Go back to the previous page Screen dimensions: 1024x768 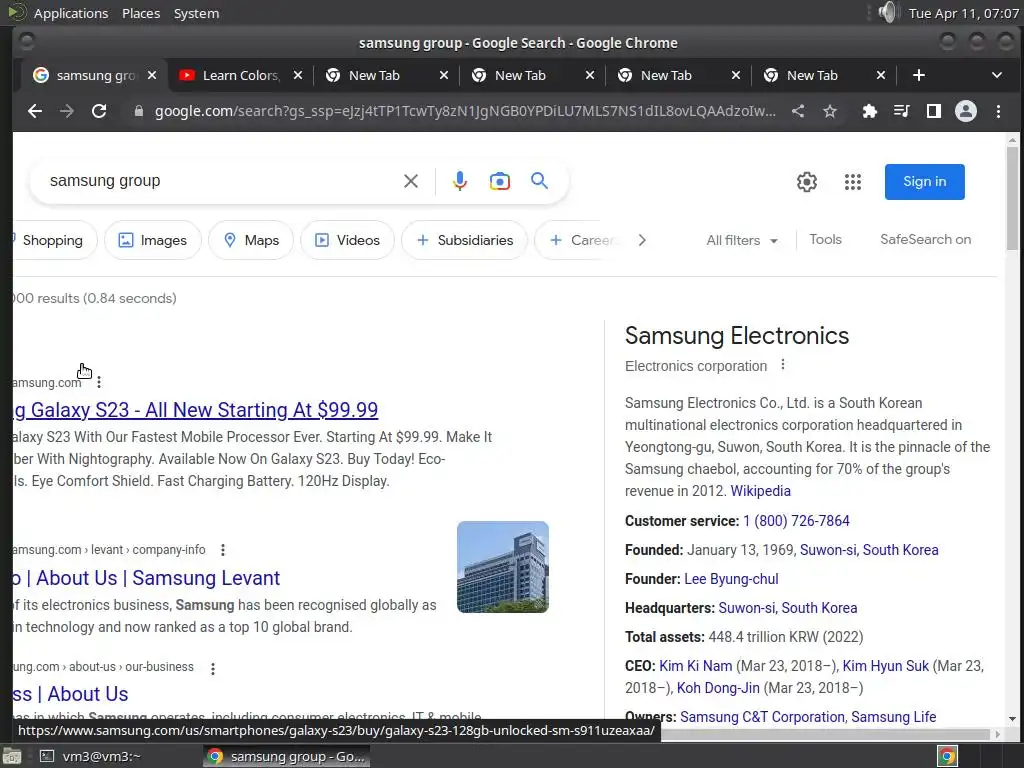35,111
